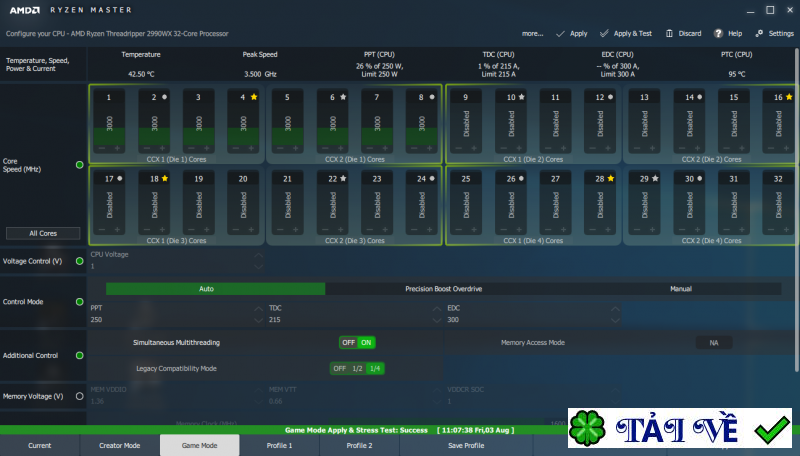This screenshot has height=456, width=800.
Task: Open the more... menu
Action: [532, 34]
